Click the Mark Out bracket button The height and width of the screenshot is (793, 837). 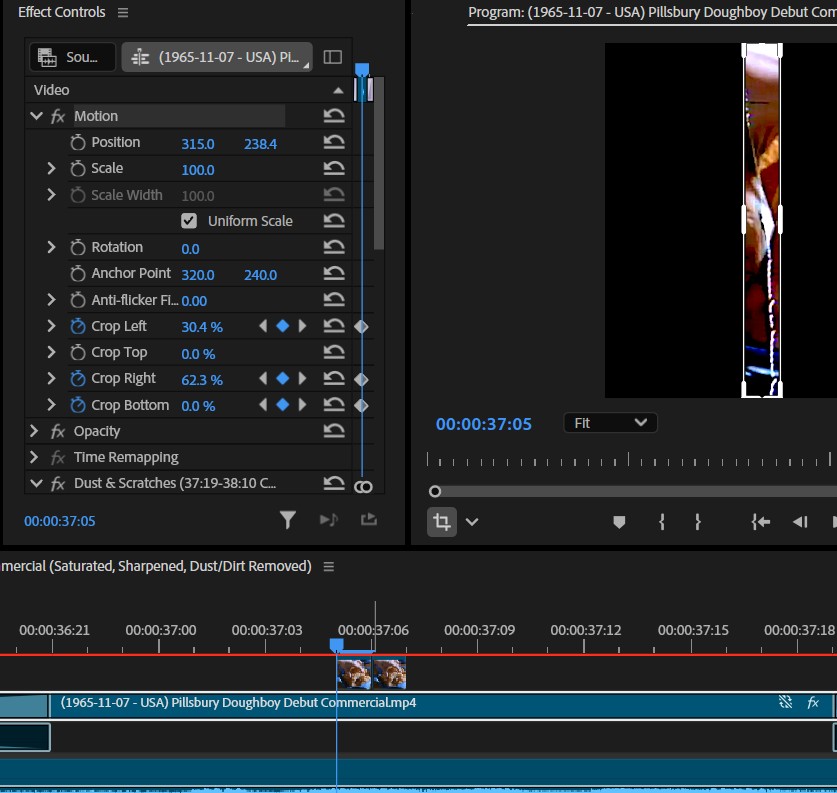[697, 522]
